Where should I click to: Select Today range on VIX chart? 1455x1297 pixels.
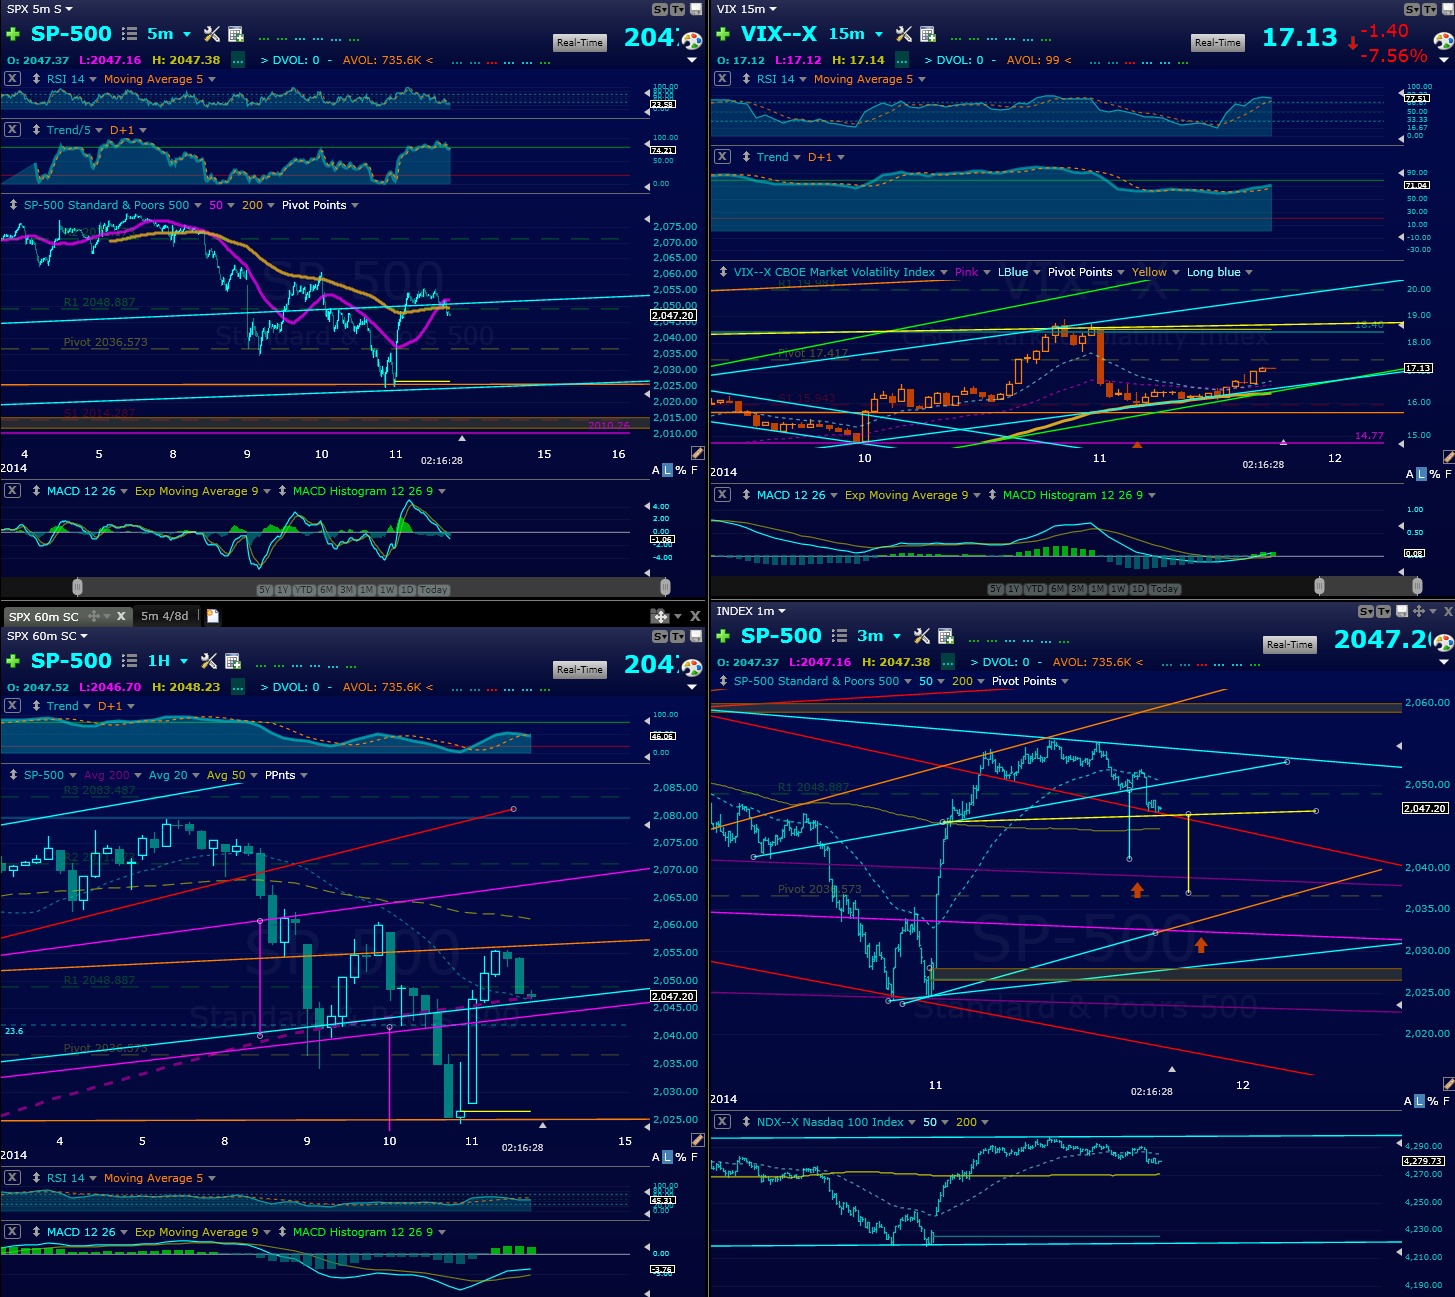(1165, 589)
